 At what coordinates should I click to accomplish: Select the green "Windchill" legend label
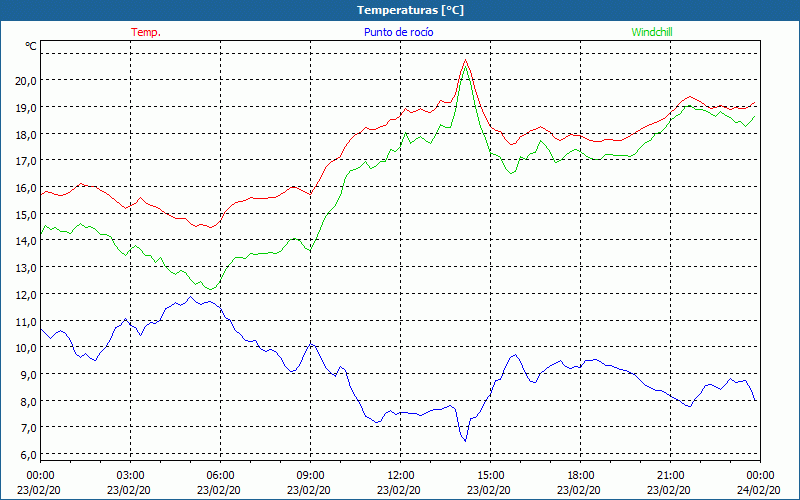(652, 32)
